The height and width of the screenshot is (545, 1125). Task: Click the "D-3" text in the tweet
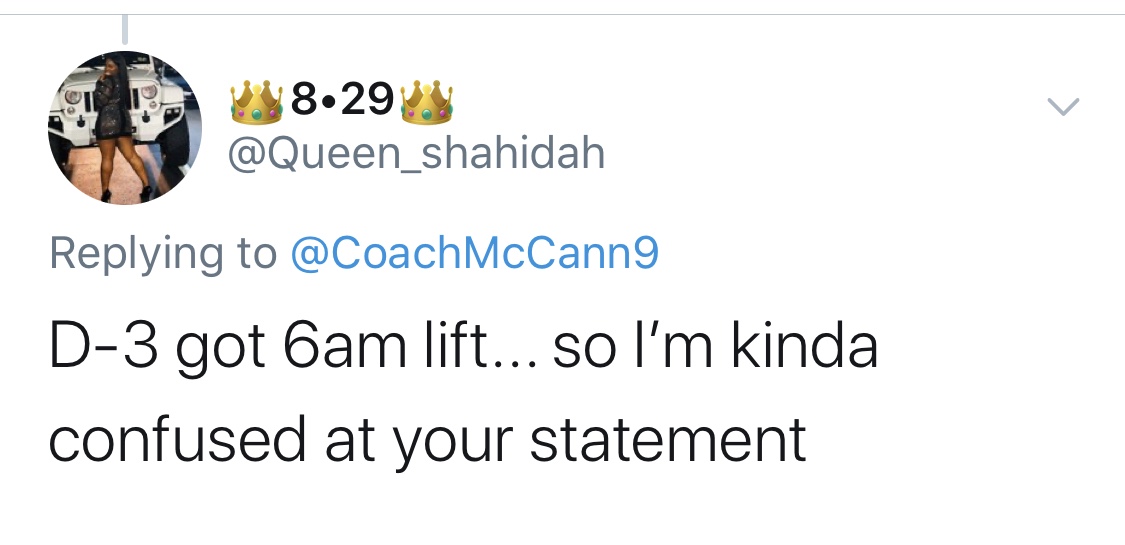click(x=99, y=349)
